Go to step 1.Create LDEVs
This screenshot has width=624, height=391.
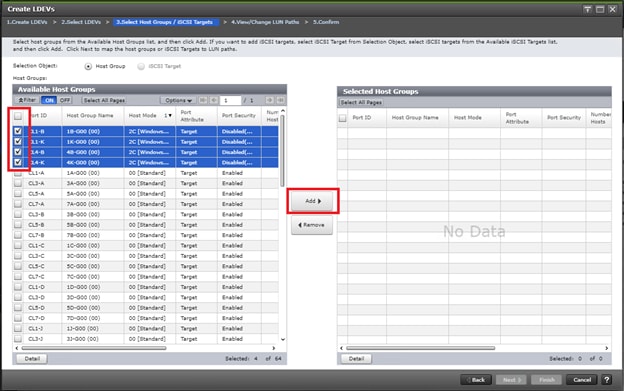27,22
